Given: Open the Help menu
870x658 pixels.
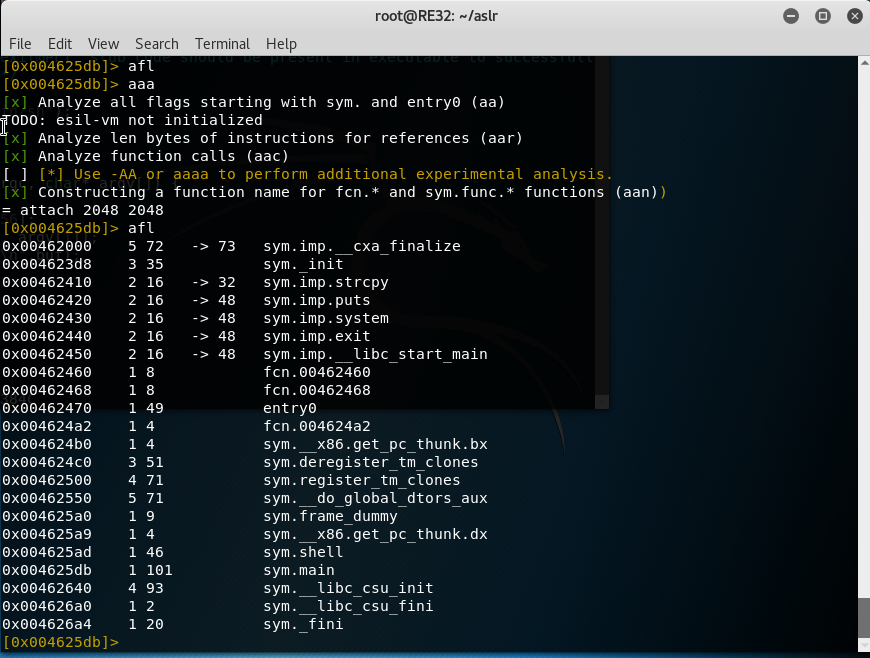Looking at the screenshot, I should 281,44.
